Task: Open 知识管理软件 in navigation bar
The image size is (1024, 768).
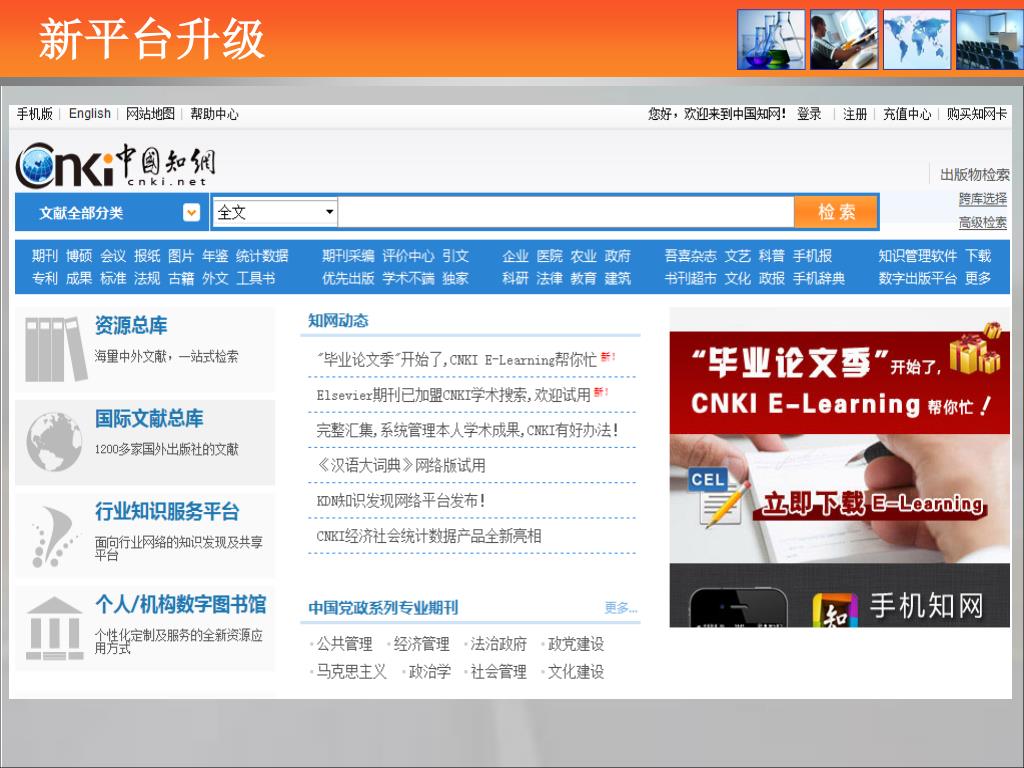Action: tap(918, 256)
